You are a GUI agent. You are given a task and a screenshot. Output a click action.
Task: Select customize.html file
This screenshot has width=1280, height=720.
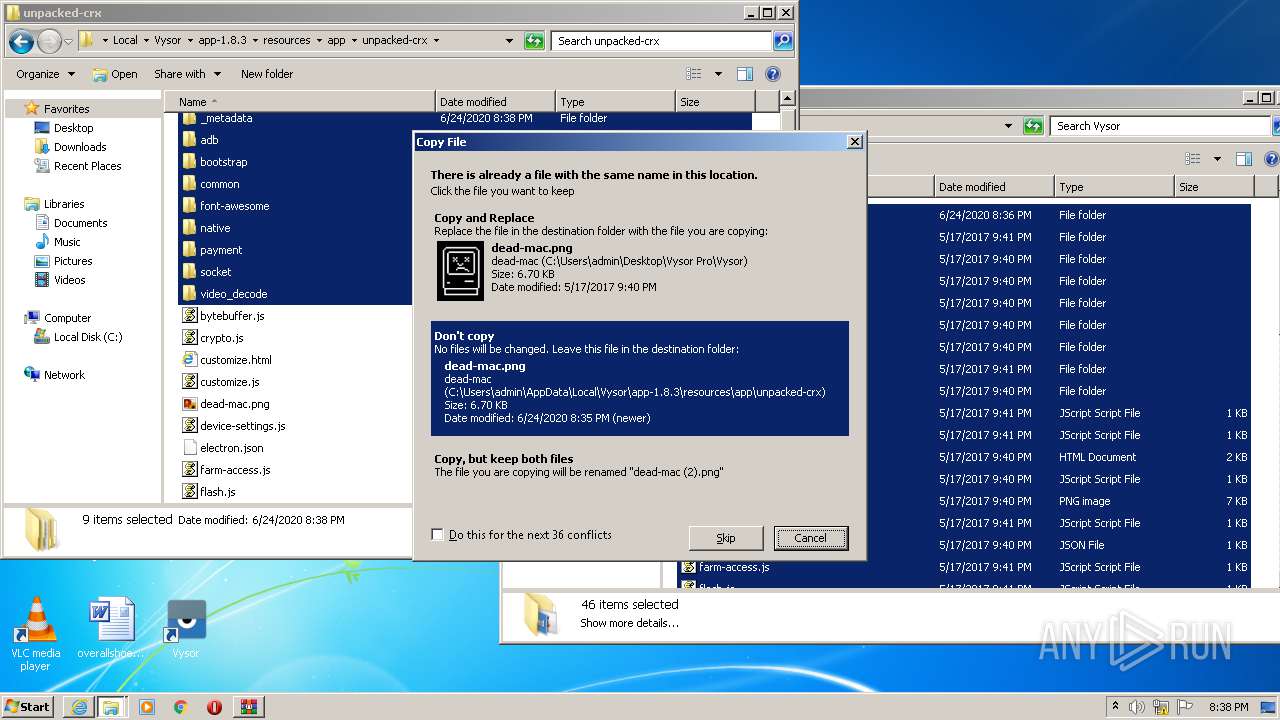tap(235, 360)
